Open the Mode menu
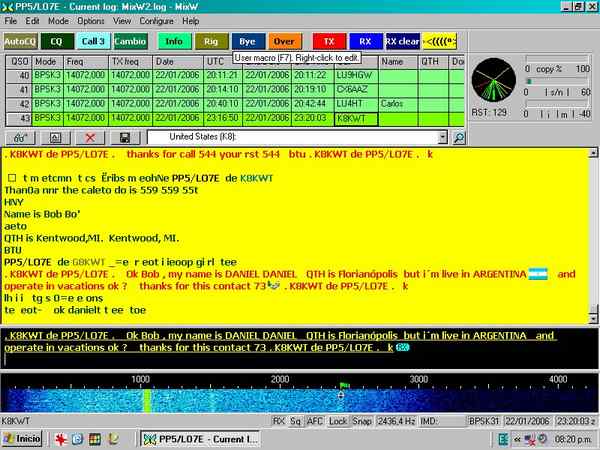This screenshot has width=600, height=450. pyautogui.click(x=58, y=21)
